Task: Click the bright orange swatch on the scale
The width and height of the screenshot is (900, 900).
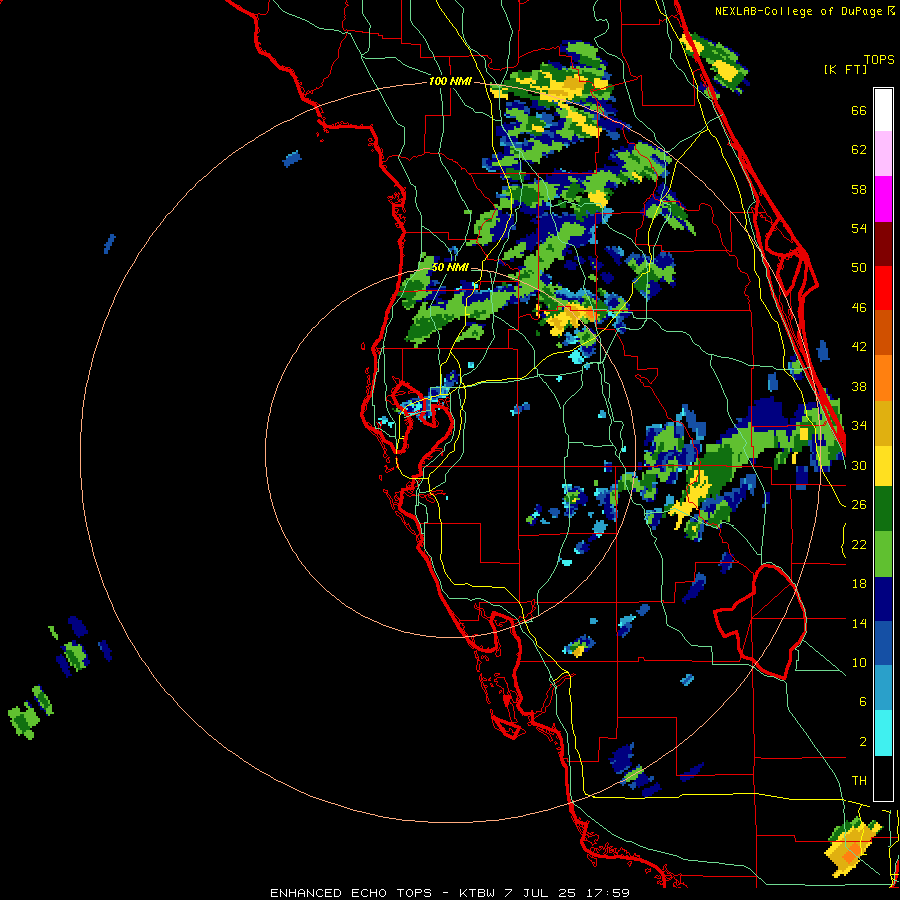Action: pos(883,378)
